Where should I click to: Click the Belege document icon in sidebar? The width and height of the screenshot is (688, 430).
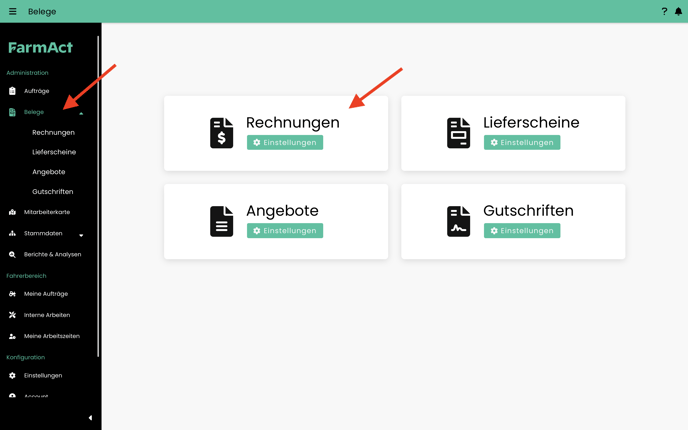pyautogui.click(x=12, y=112)
